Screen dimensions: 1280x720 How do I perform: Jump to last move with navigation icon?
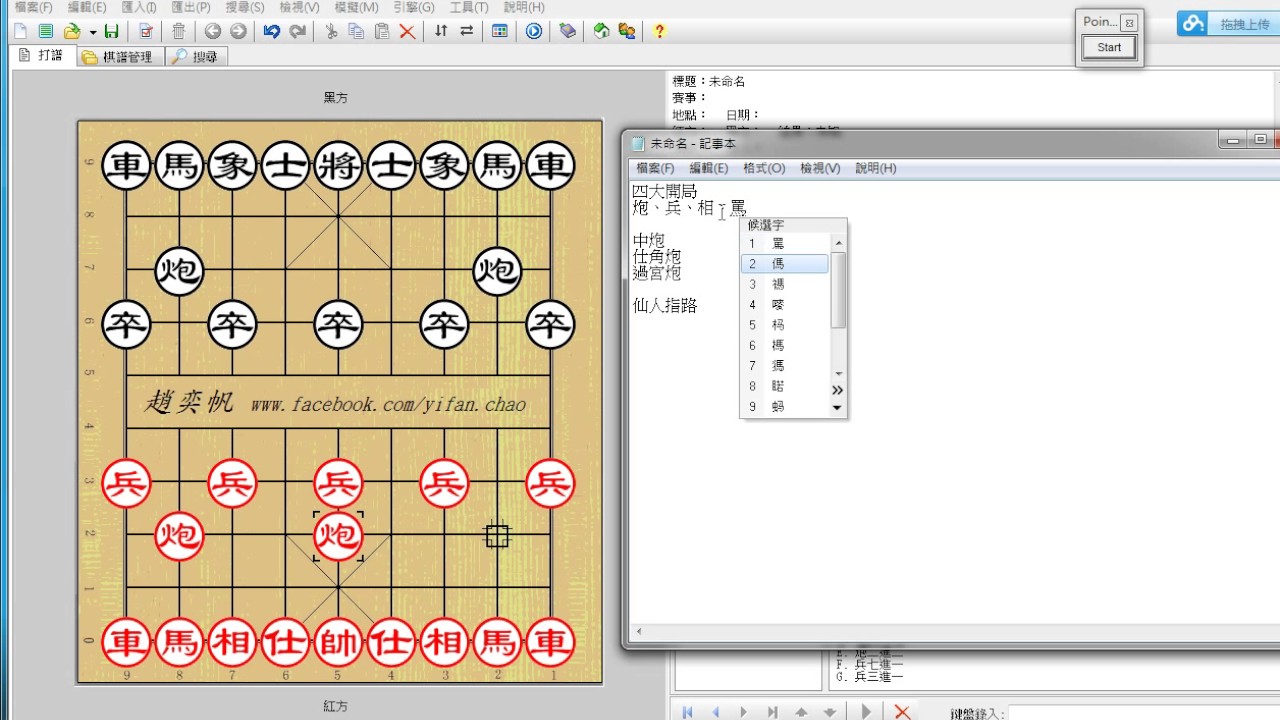pos(772,712)
